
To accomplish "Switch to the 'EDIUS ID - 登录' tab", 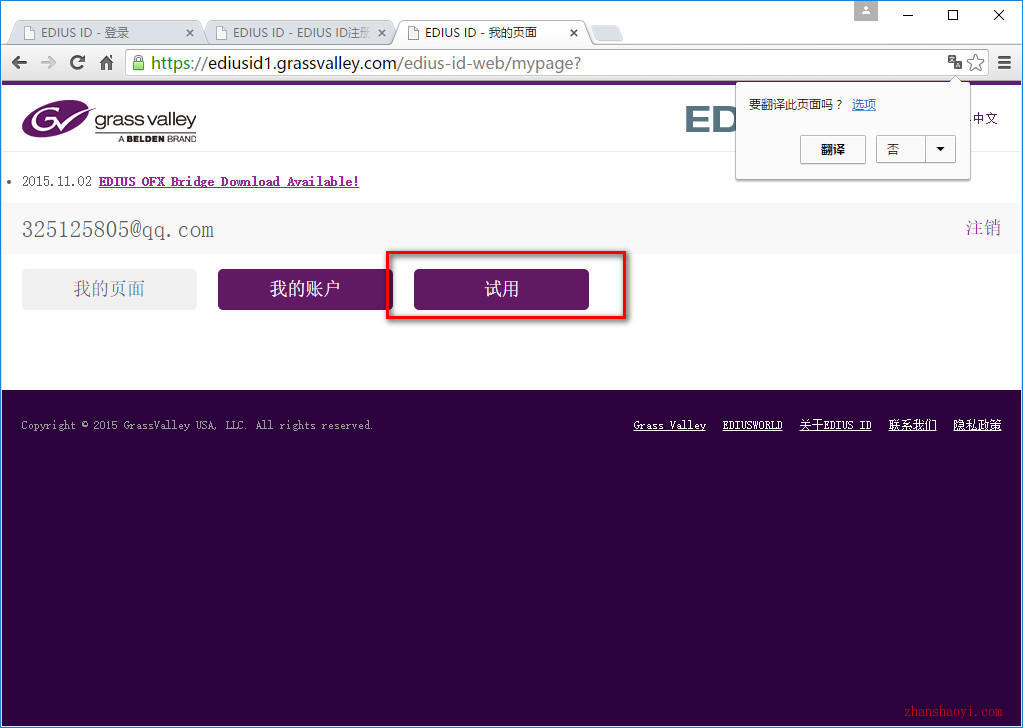I will click(104, 33).
